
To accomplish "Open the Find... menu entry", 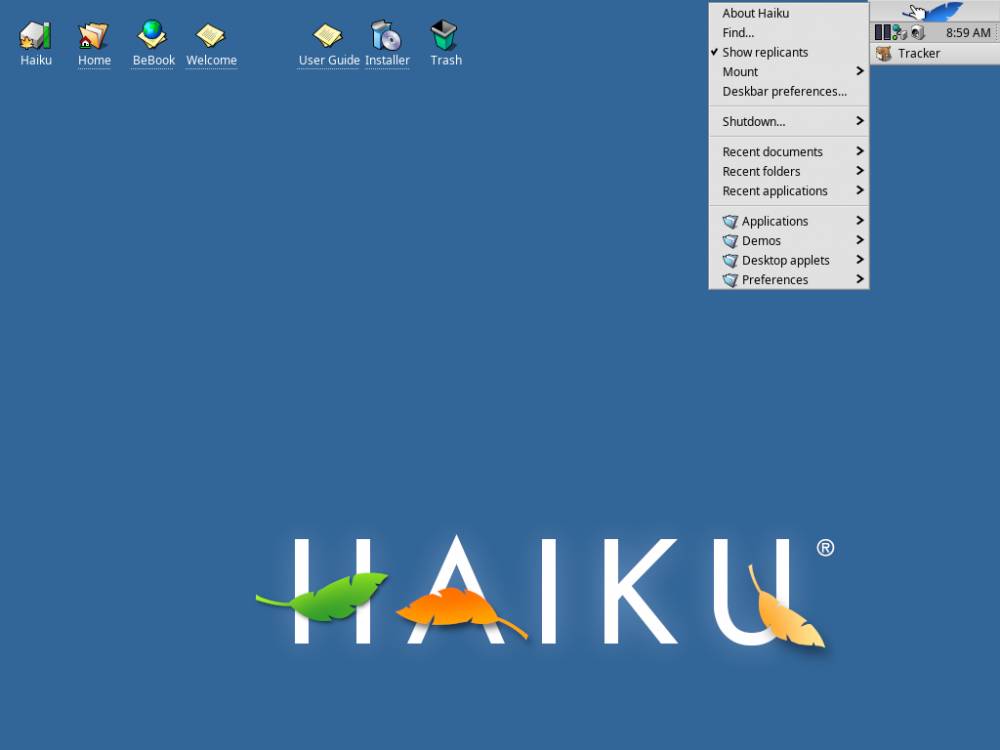I will pos(789,33).
